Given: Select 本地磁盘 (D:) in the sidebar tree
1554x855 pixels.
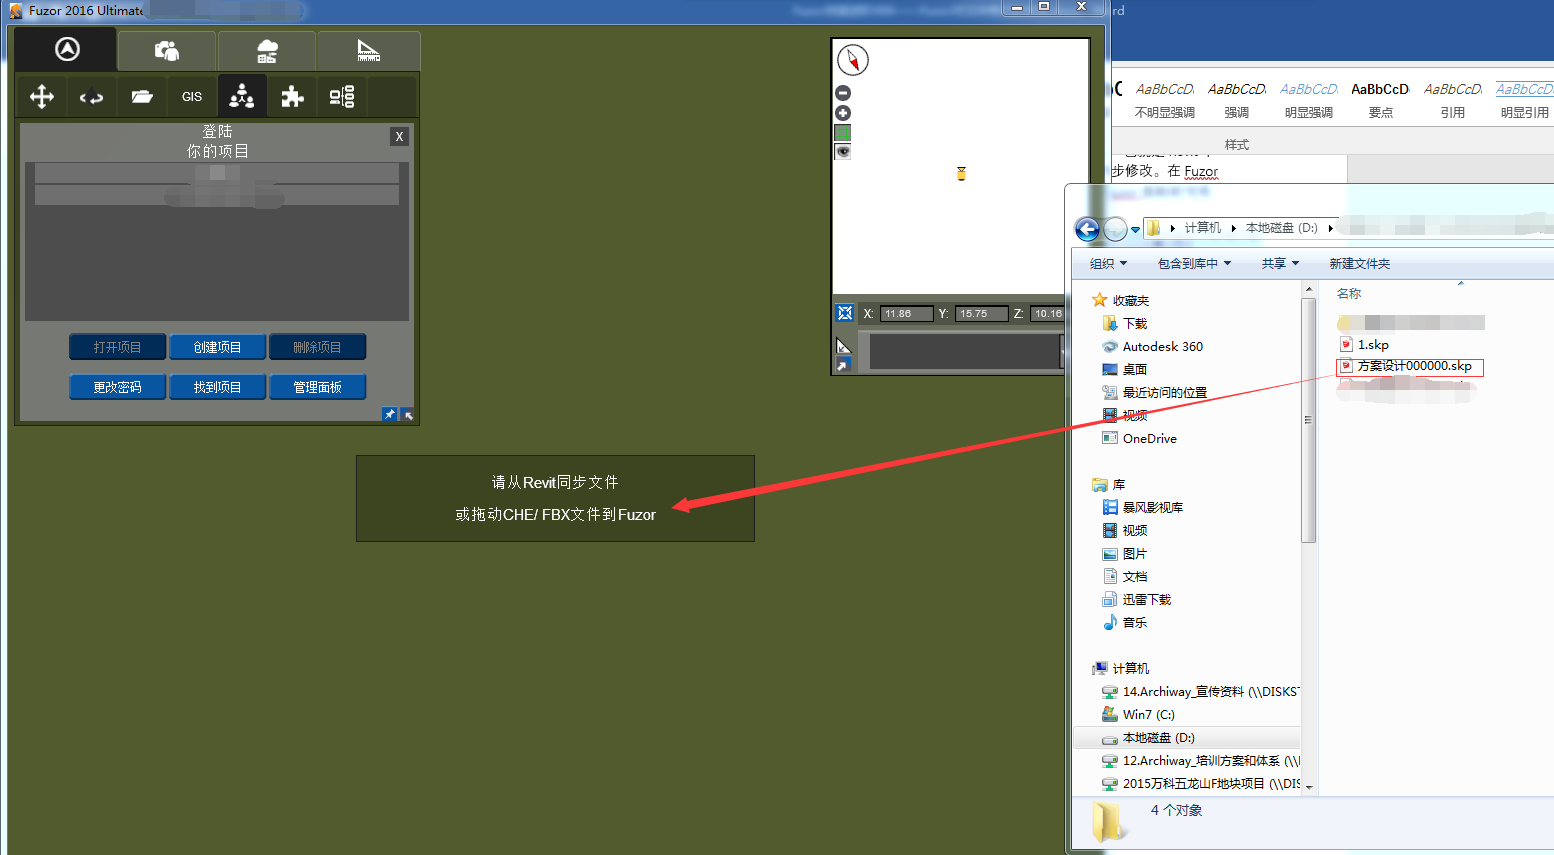Looking at the screenshot, I should 1158,737.
